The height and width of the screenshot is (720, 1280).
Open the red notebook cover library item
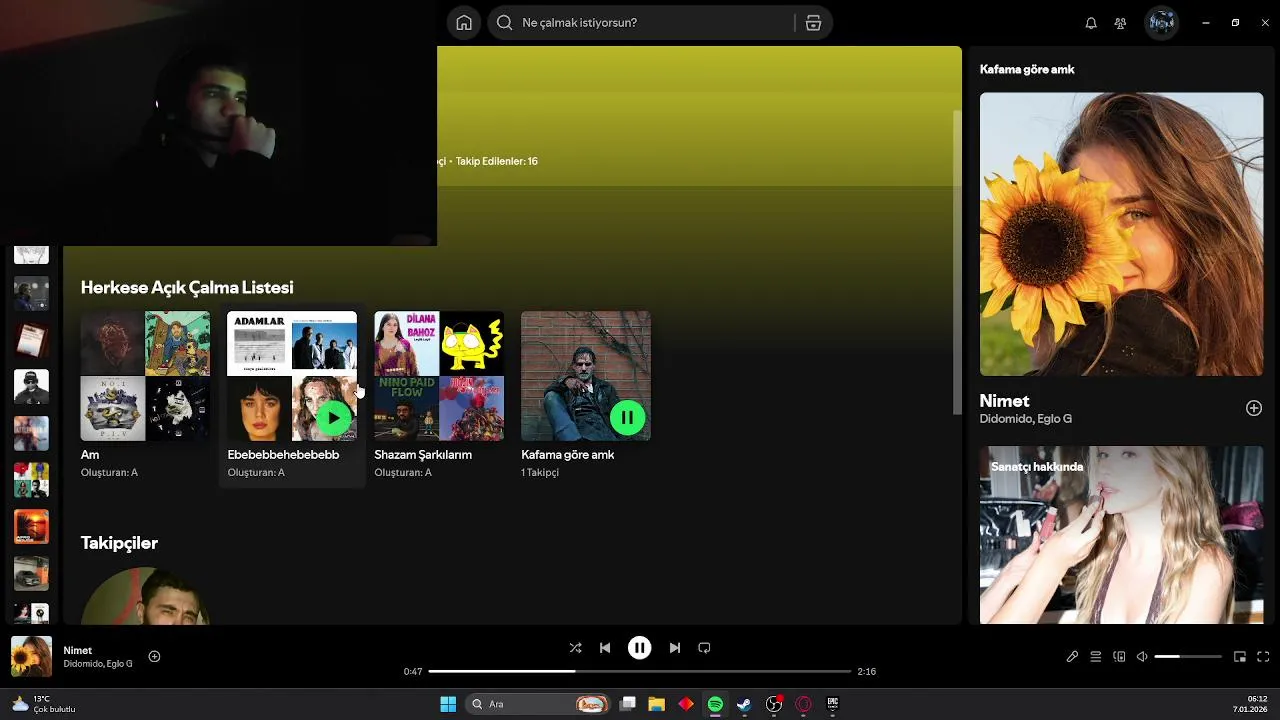pos(31,339)
